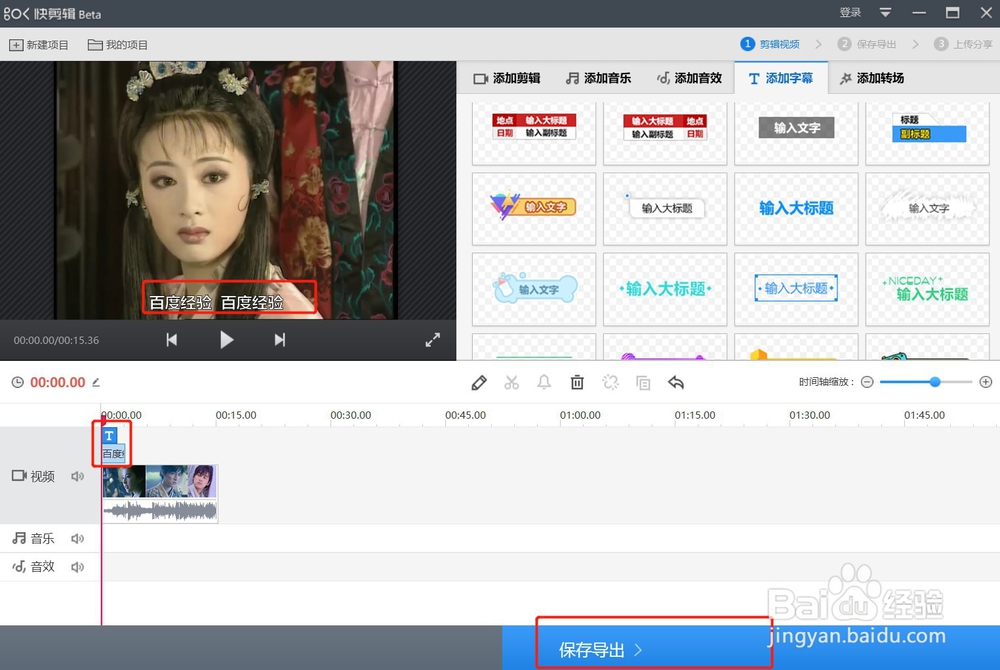Select the 输入大标题 blue subtitle template
The height and width of the screenshot is (670, 1000).
796,209
